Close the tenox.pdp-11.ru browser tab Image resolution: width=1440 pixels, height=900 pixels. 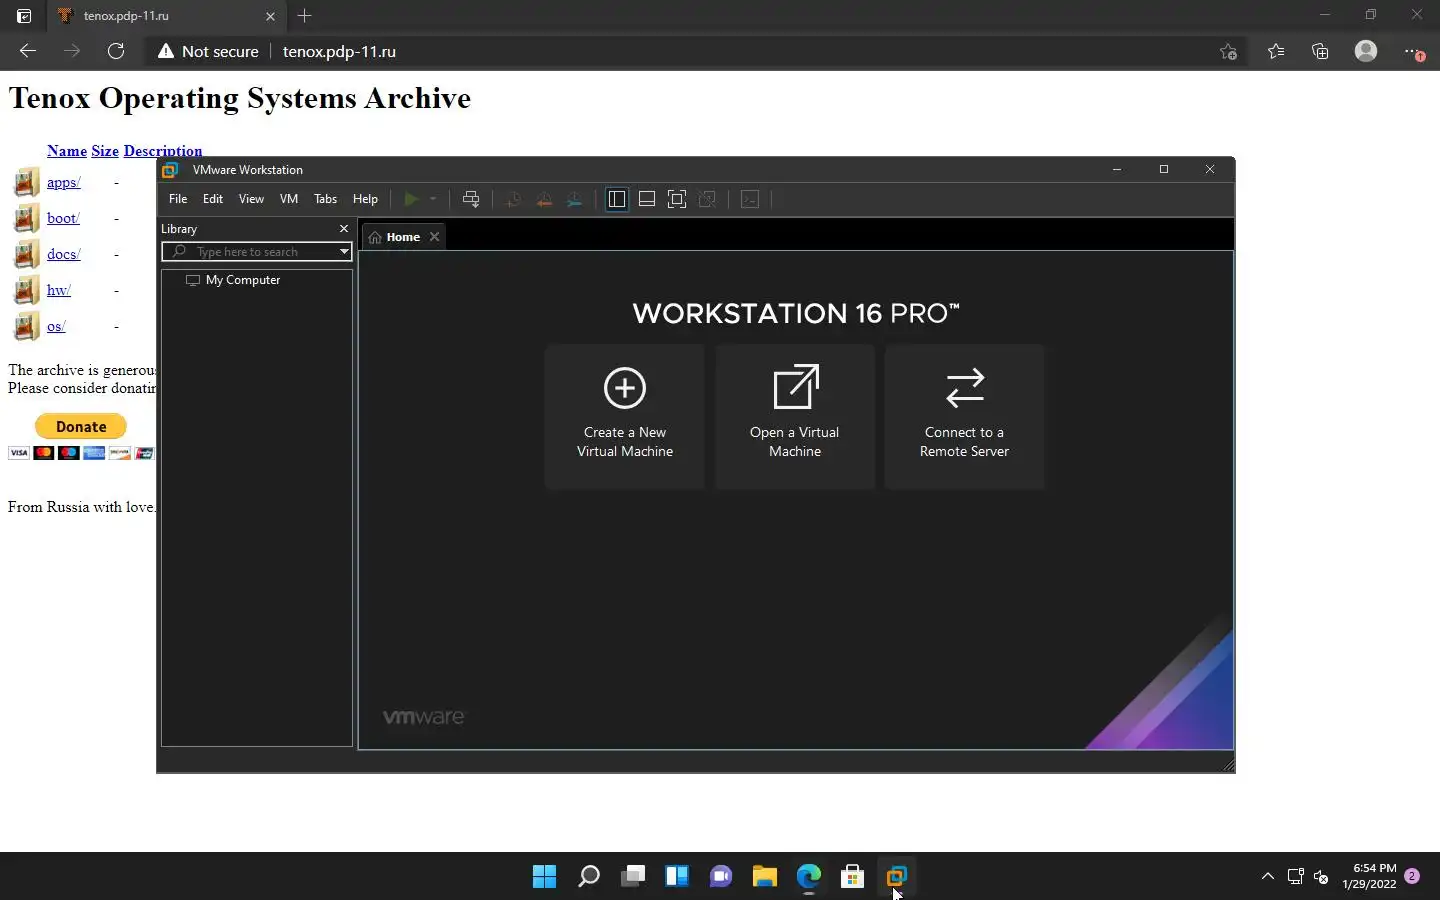(270, 16)
